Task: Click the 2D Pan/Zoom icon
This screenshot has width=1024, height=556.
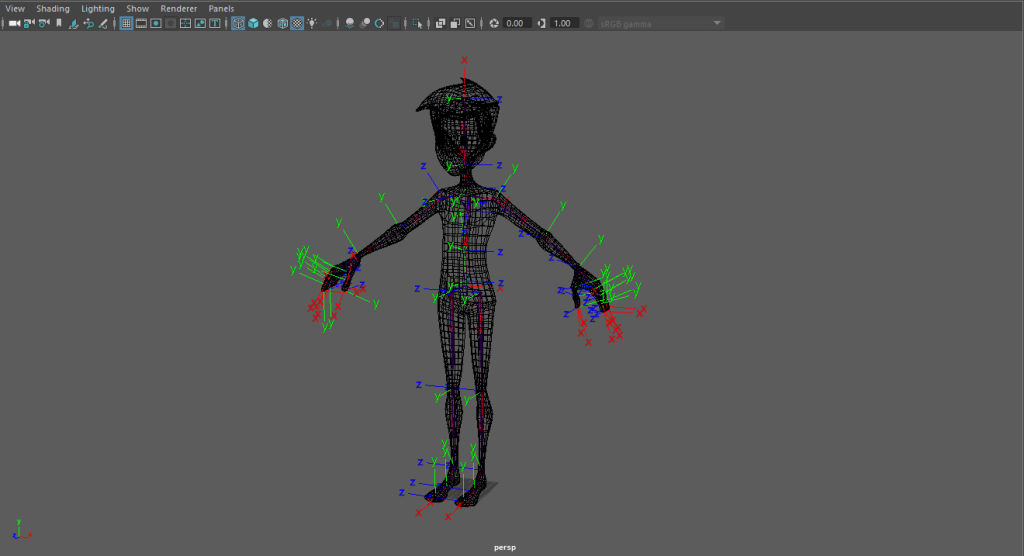Action: tap(89, 23)
